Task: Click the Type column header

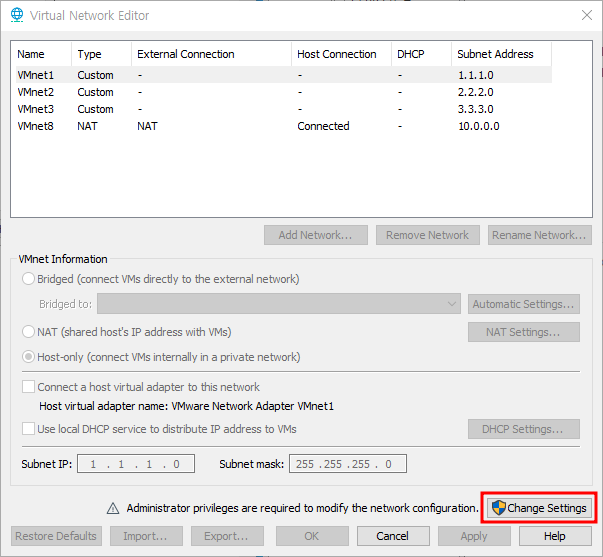Action: [102, 54]
